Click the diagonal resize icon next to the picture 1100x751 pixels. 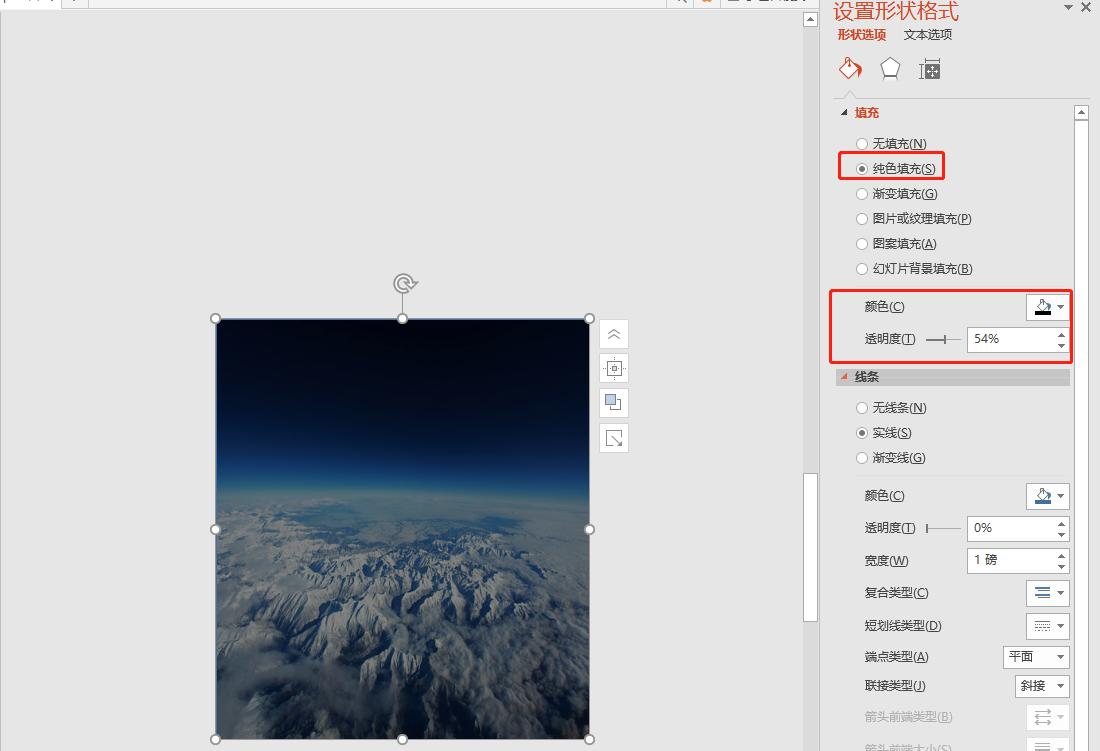(x=613, y=438)
